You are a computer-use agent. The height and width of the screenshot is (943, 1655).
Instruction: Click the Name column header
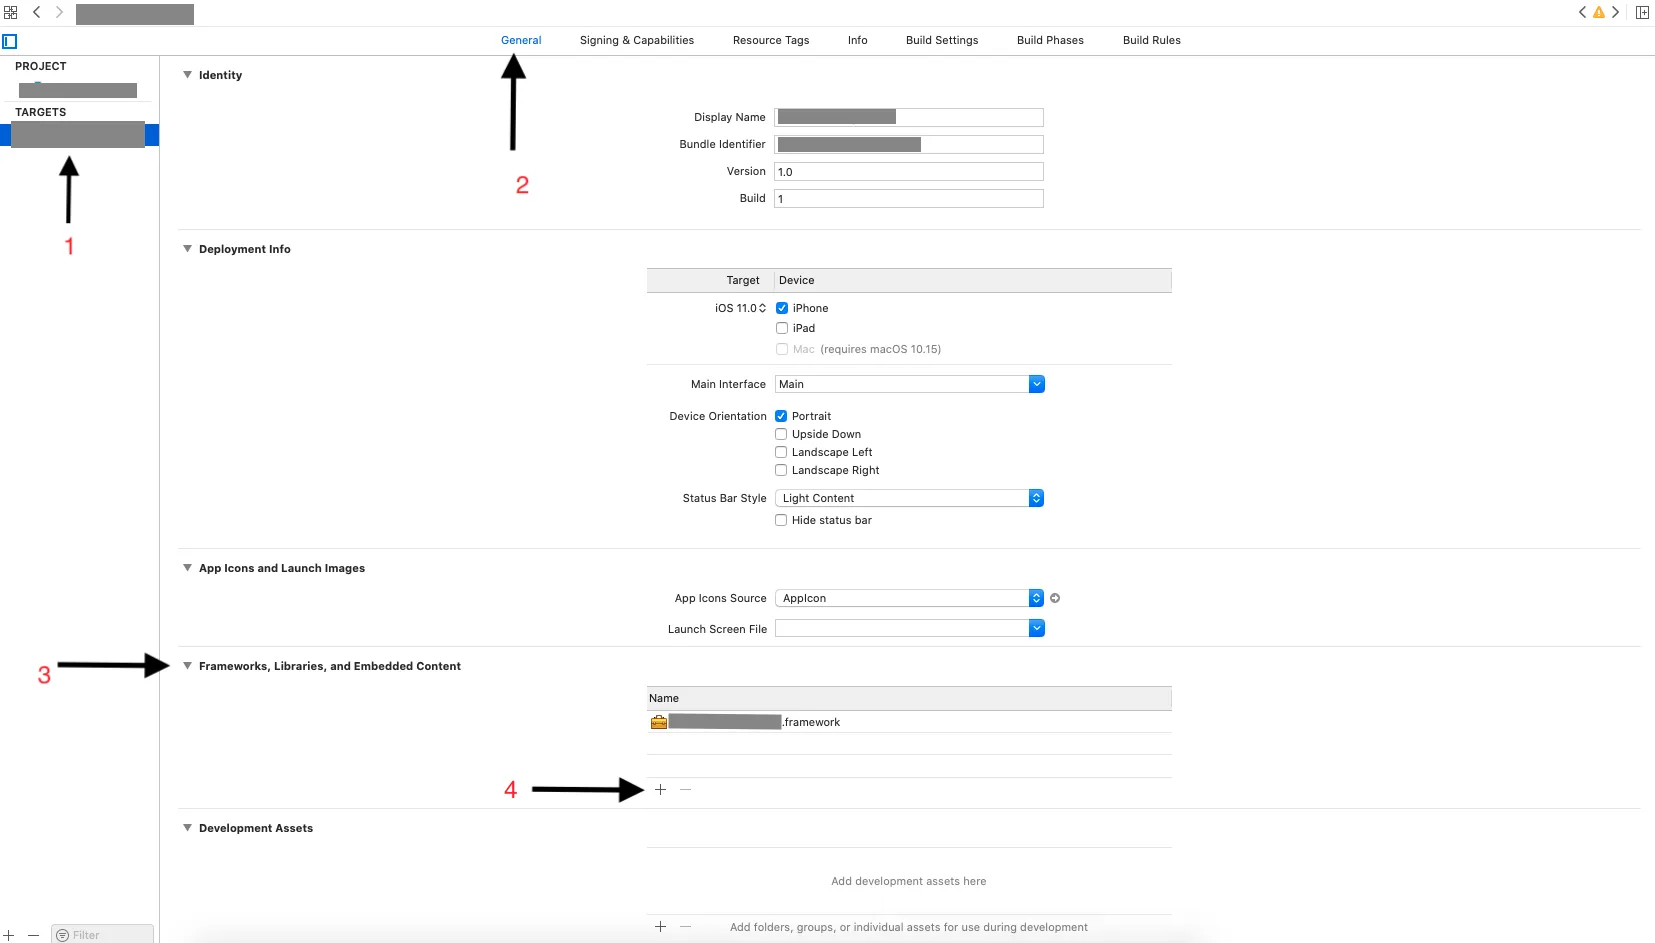coord(909,698)
